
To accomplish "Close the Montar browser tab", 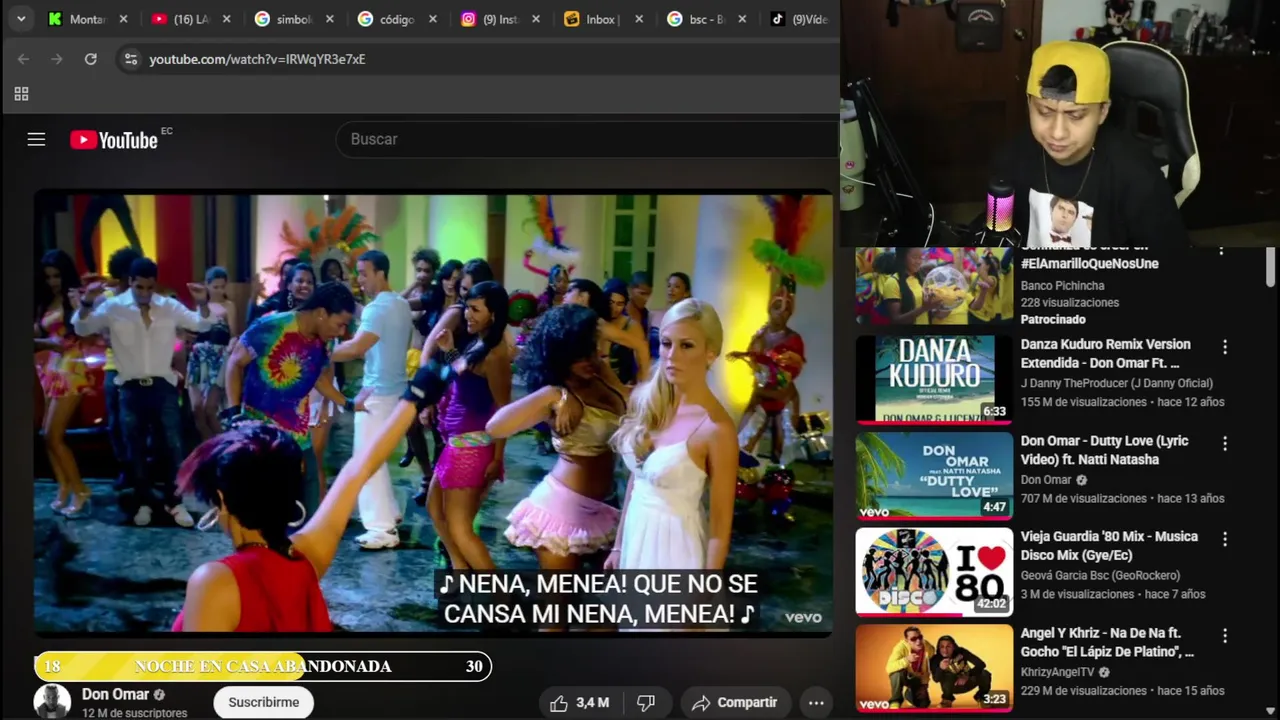I will click(x=123, y=19).
